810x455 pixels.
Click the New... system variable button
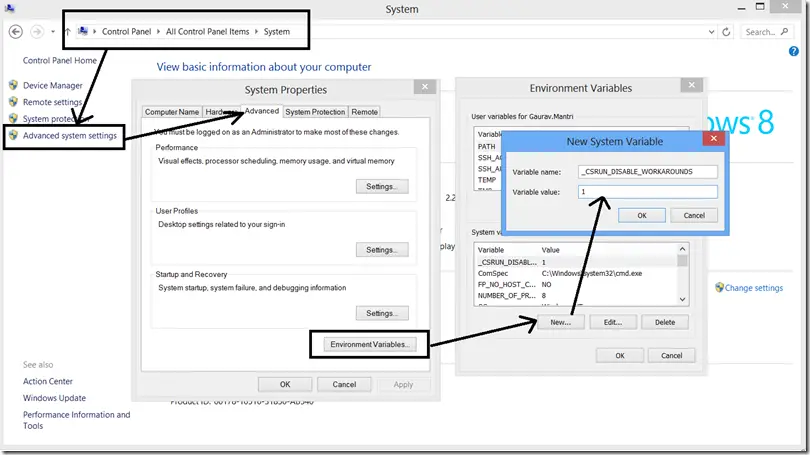coord(560,322)
